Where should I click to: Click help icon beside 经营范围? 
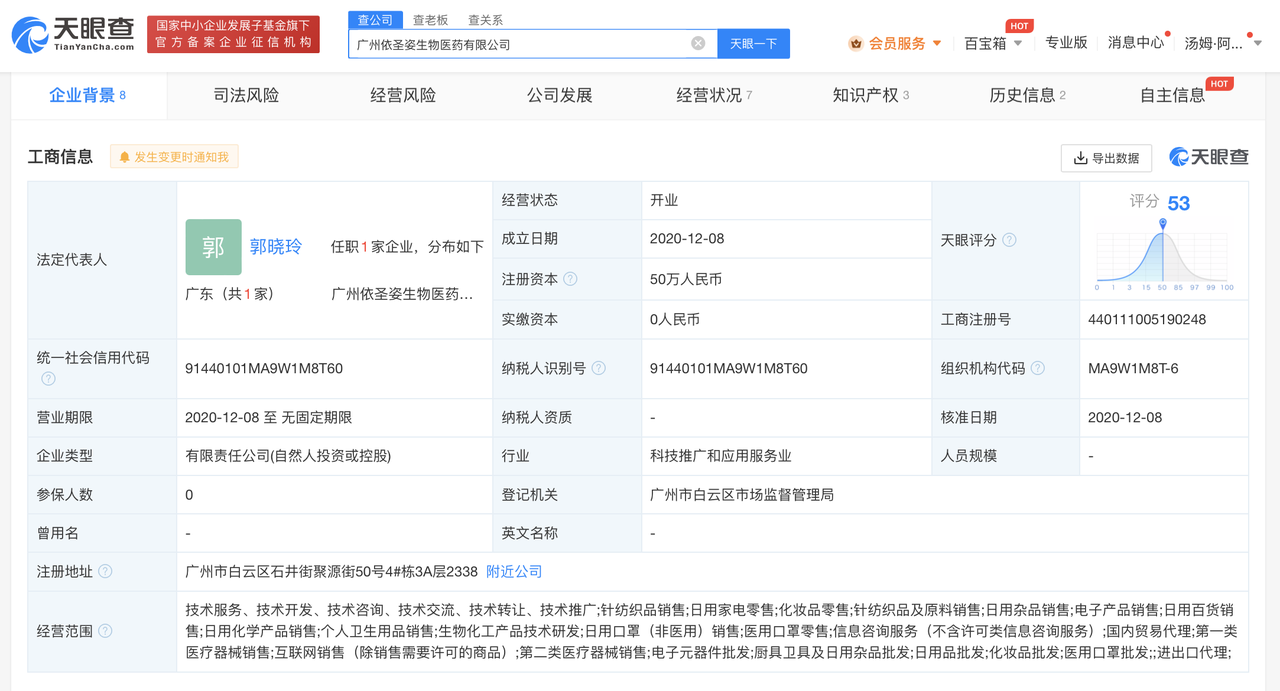click(105, 631)
